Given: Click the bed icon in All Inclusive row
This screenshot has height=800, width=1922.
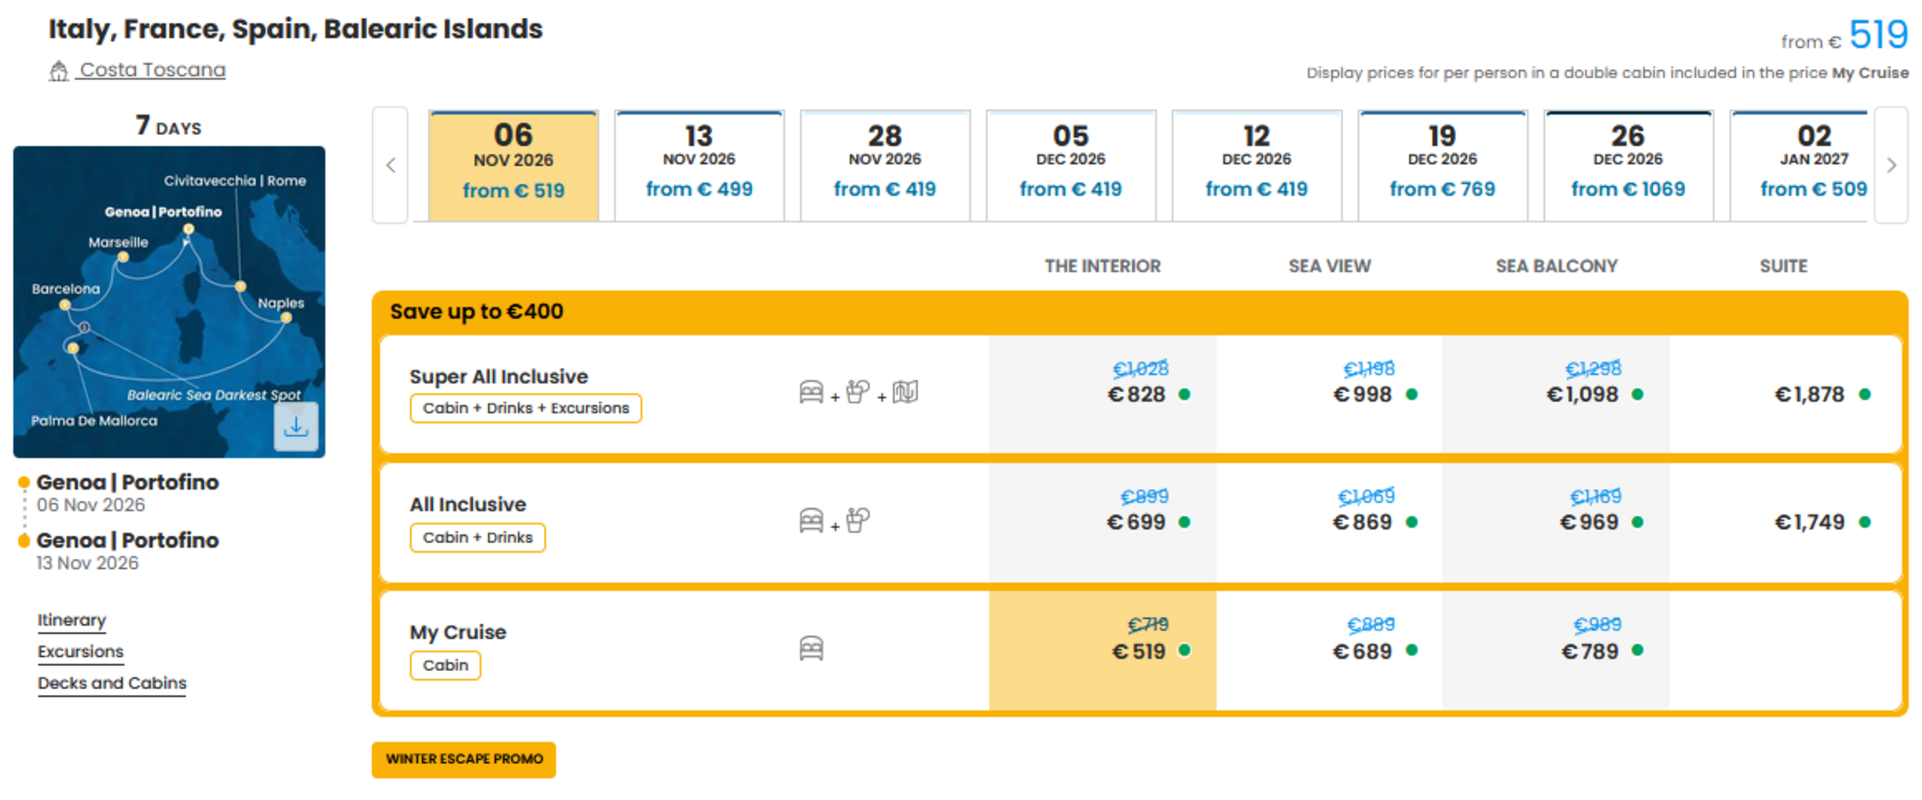Looking at the screenshot, I should [811, 520].
